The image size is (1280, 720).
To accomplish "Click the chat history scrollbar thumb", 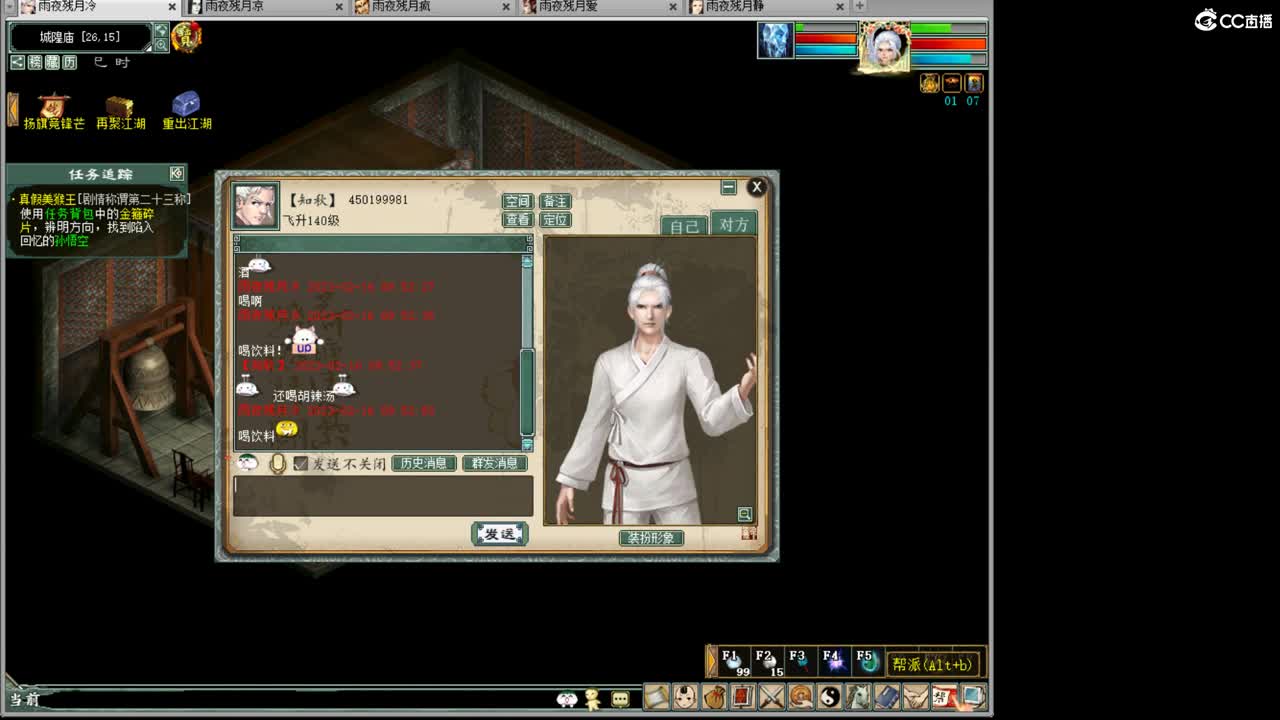I will coord(527,390).
